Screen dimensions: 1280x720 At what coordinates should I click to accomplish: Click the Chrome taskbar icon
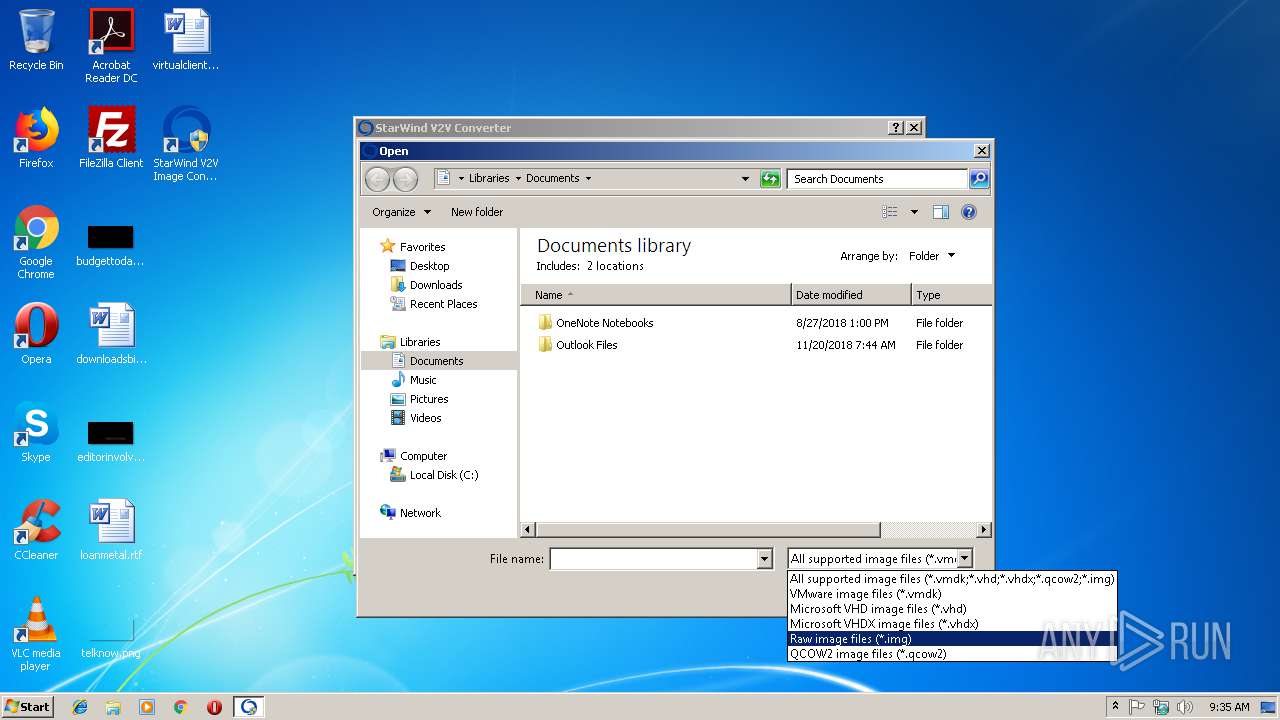pos(181,707)
